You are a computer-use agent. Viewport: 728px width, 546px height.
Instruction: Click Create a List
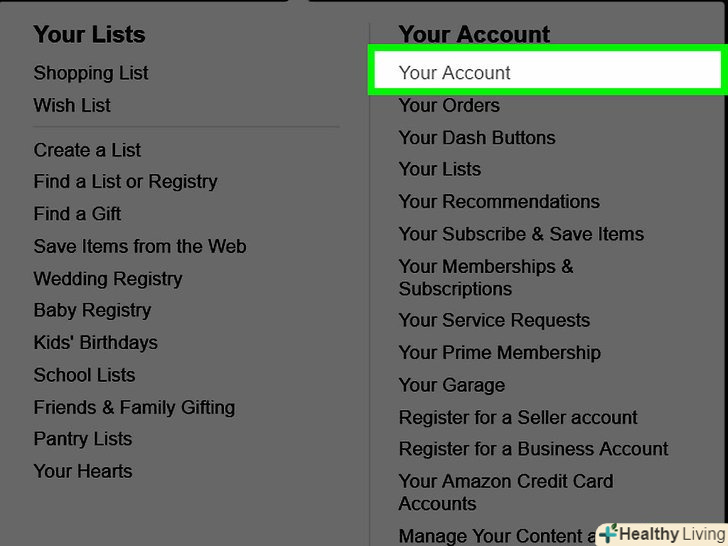pos(87,150)
